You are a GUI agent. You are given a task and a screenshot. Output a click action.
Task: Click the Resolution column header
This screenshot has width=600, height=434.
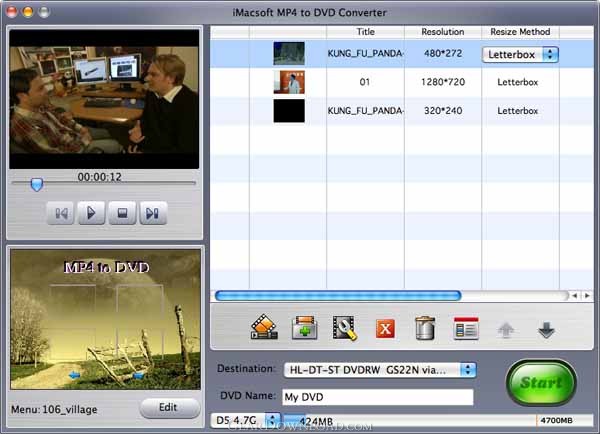pos(443,32)
